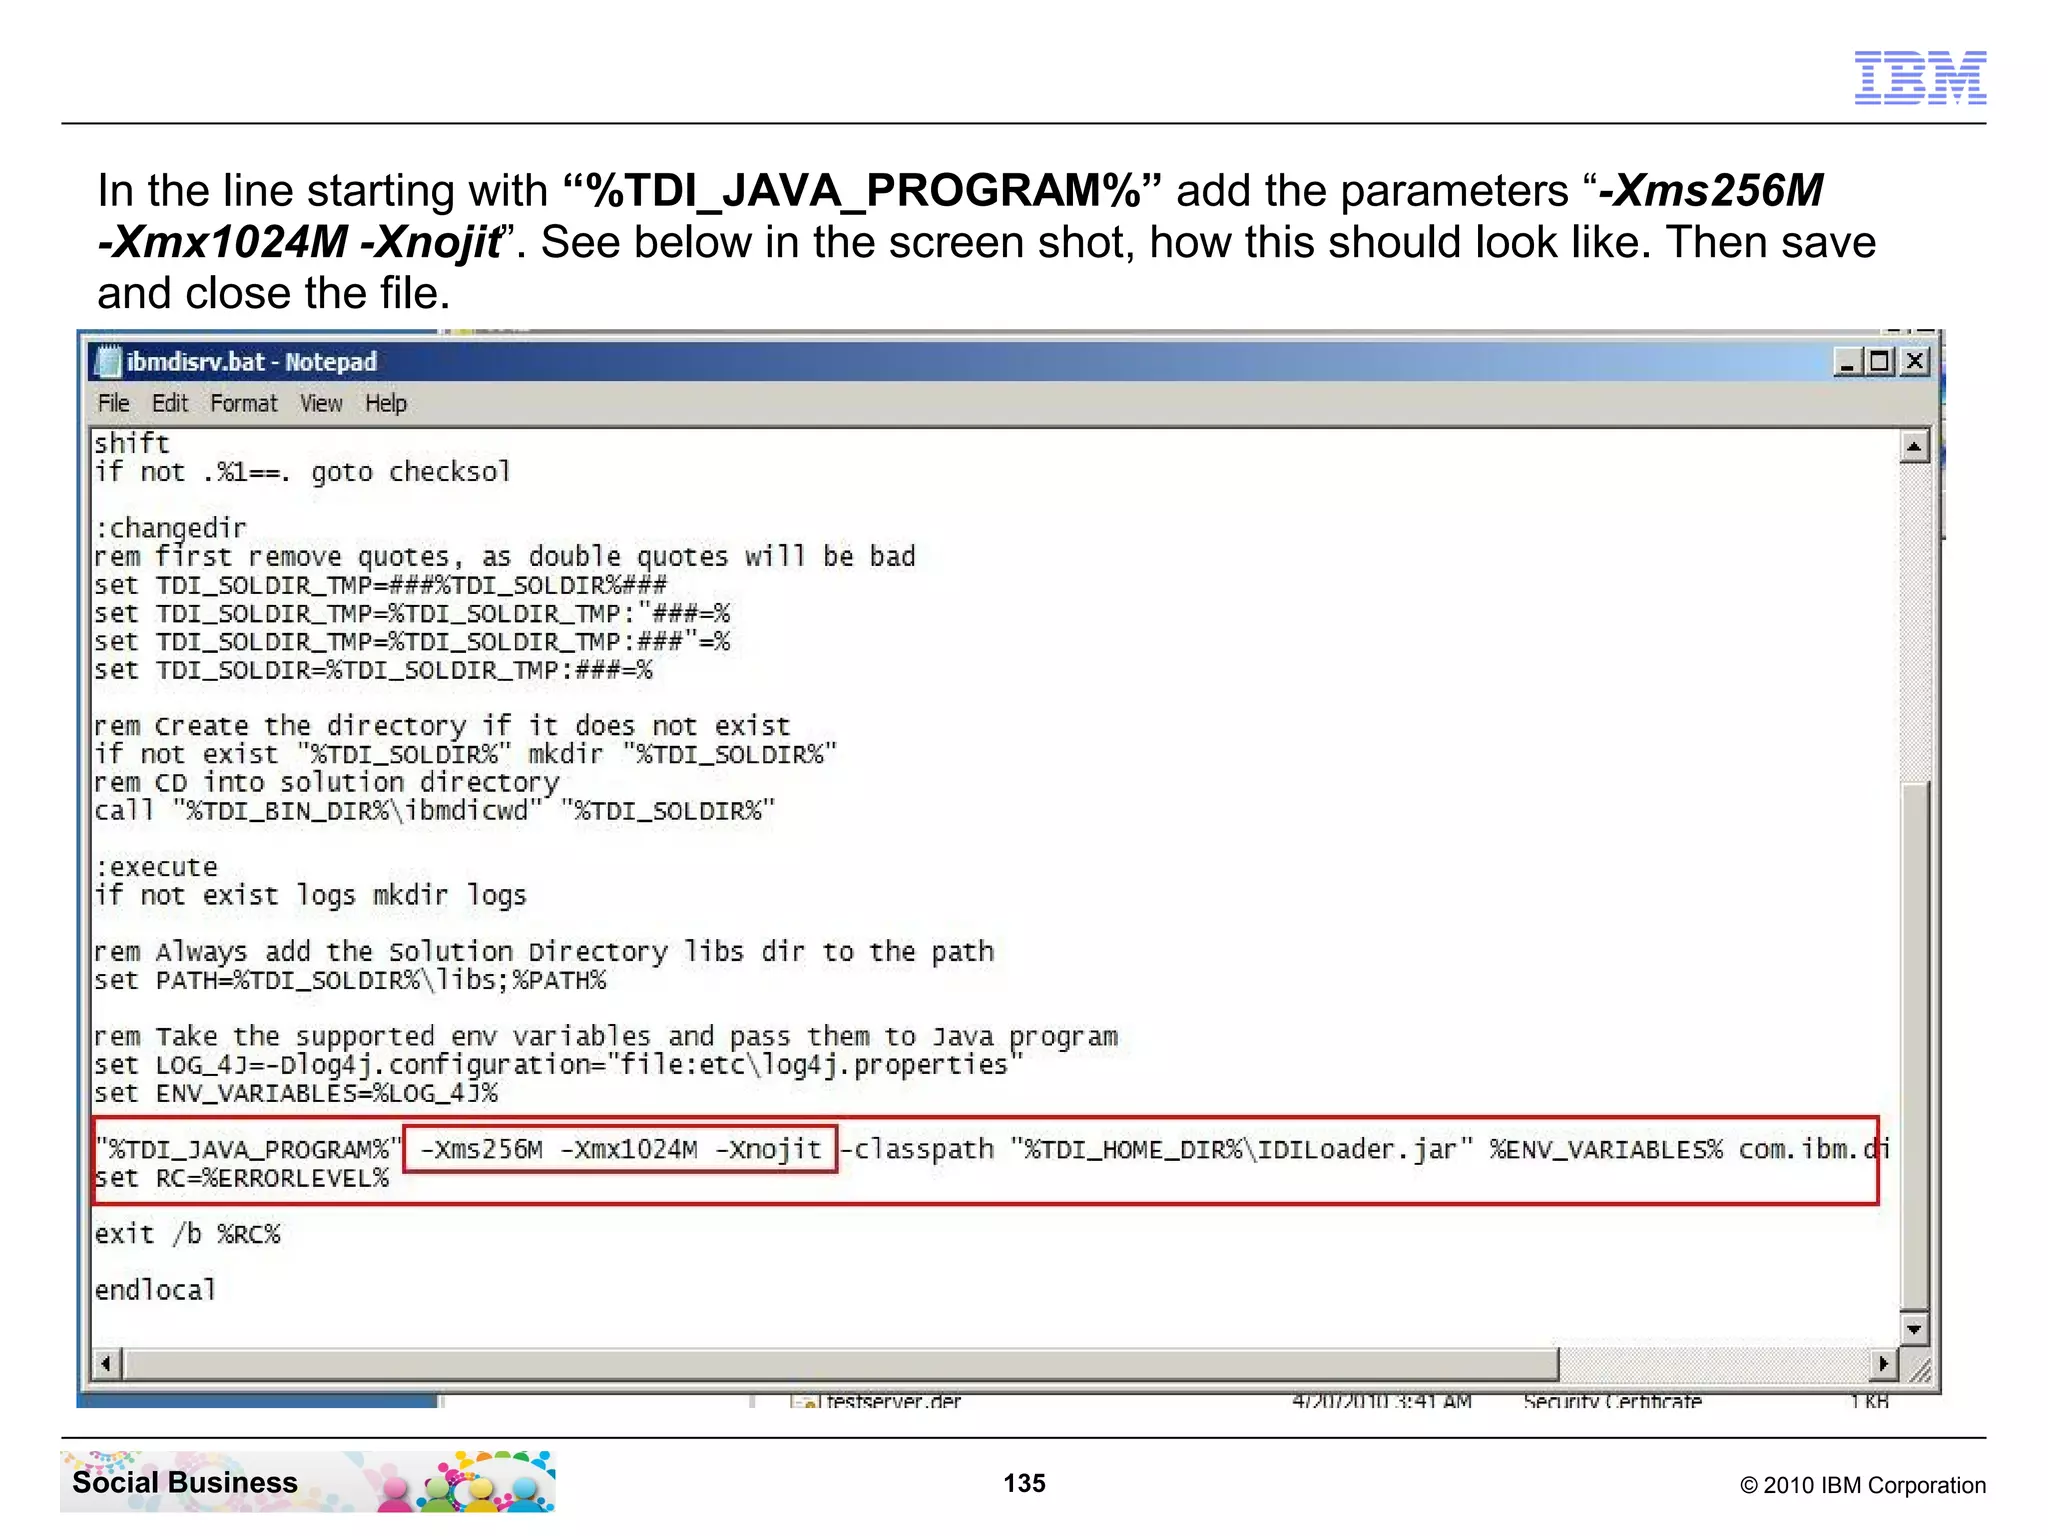2048x1536 pixels.
Task: Click the horizontal scrollbar left arrow
Action: click(107, 1363)
